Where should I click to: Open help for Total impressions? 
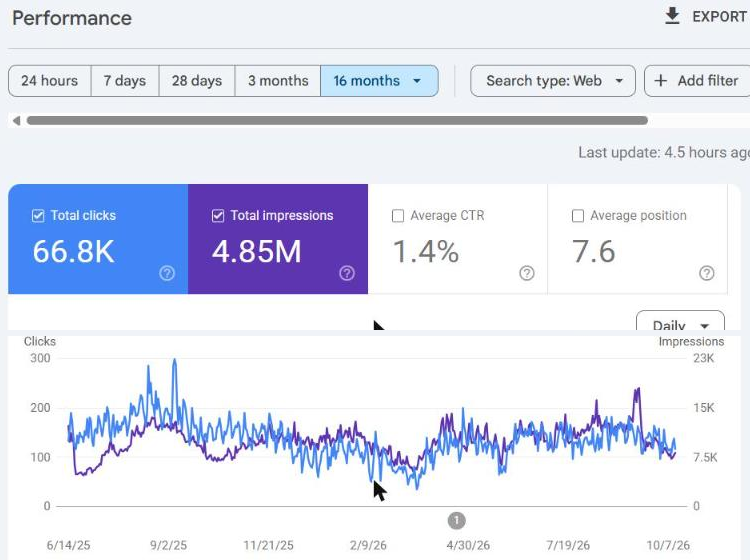347,273
